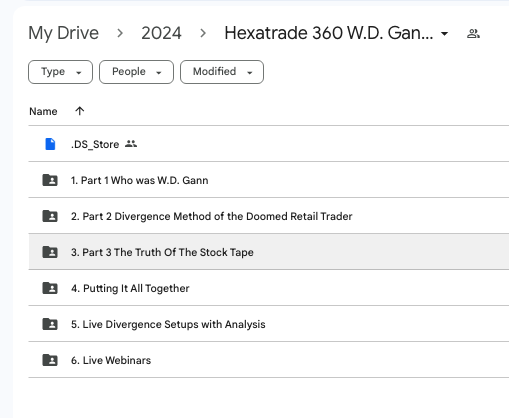Go to the 2024 folder breadcrumb
Image resolution: width=509 pixels, height=418 pixels.
[x=161, y=33]
